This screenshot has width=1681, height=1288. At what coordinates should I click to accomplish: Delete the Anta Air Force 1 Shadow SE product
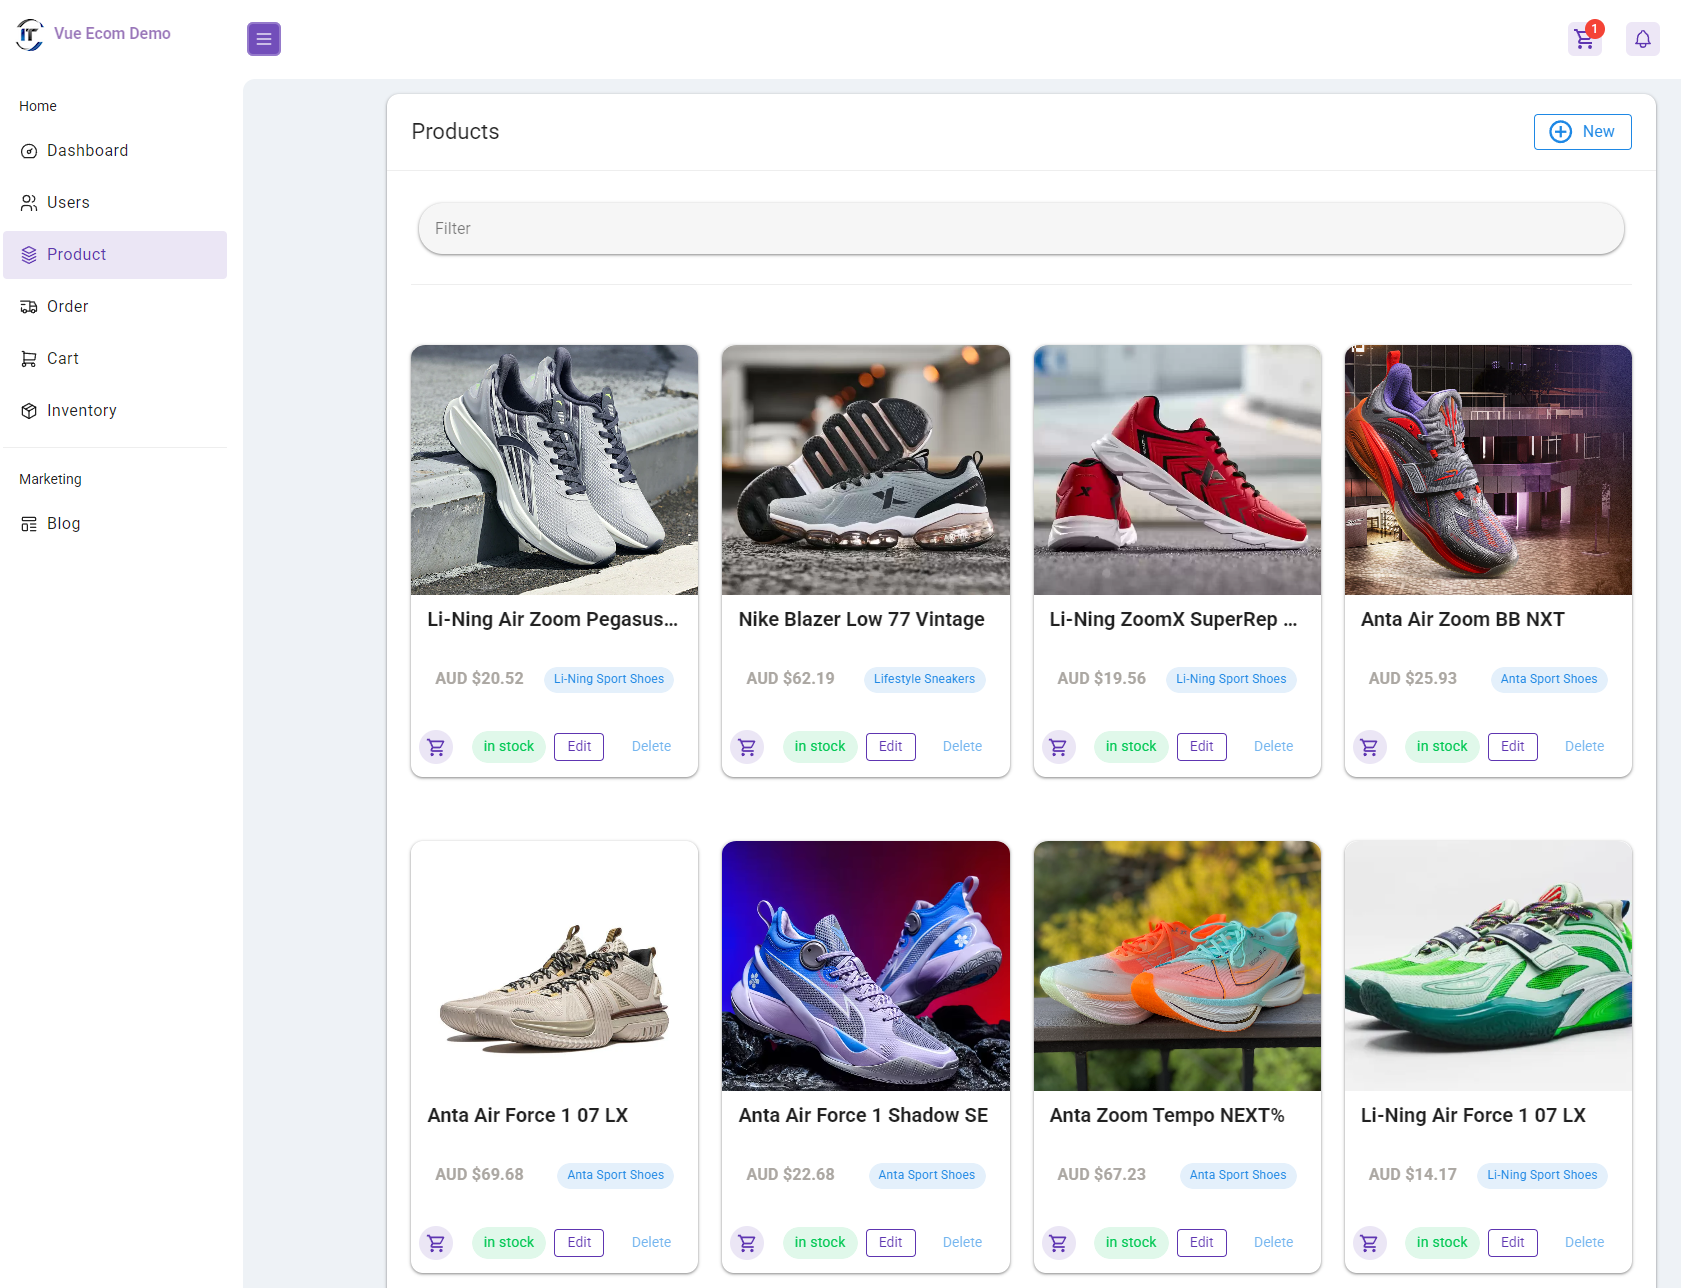point(962,1243)
